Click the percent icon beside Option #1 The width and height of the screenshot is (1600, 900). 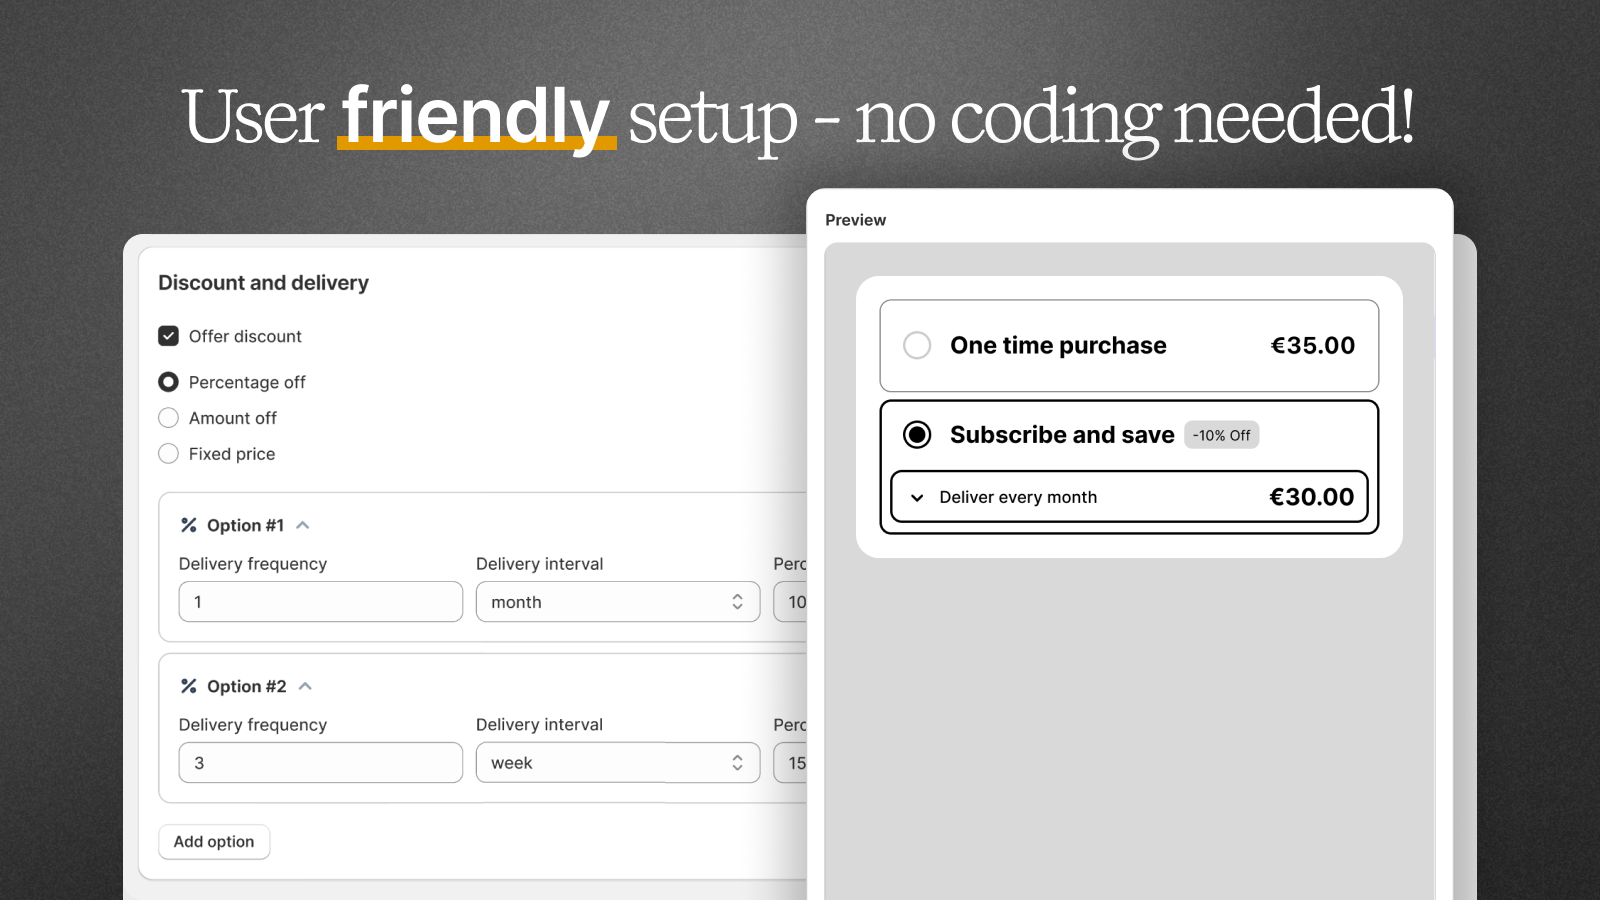click(x=188, y=525)
